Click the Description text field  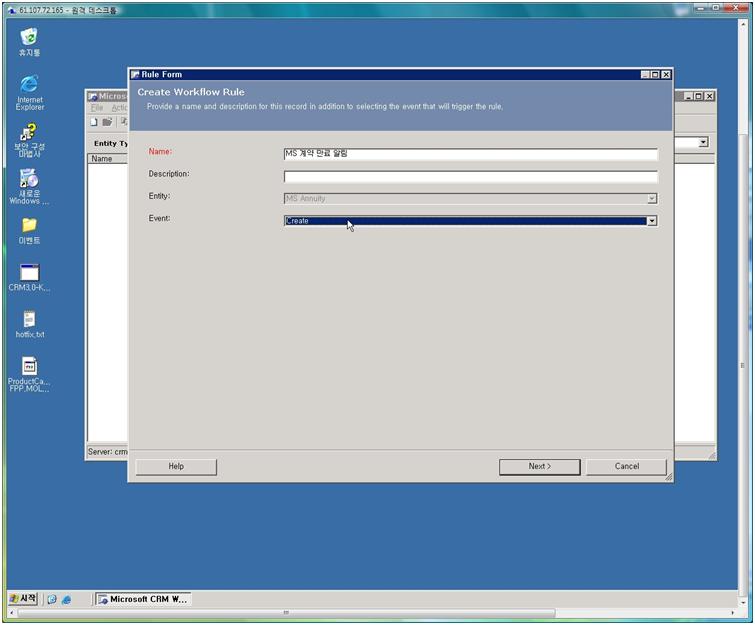tap(470, 176)
